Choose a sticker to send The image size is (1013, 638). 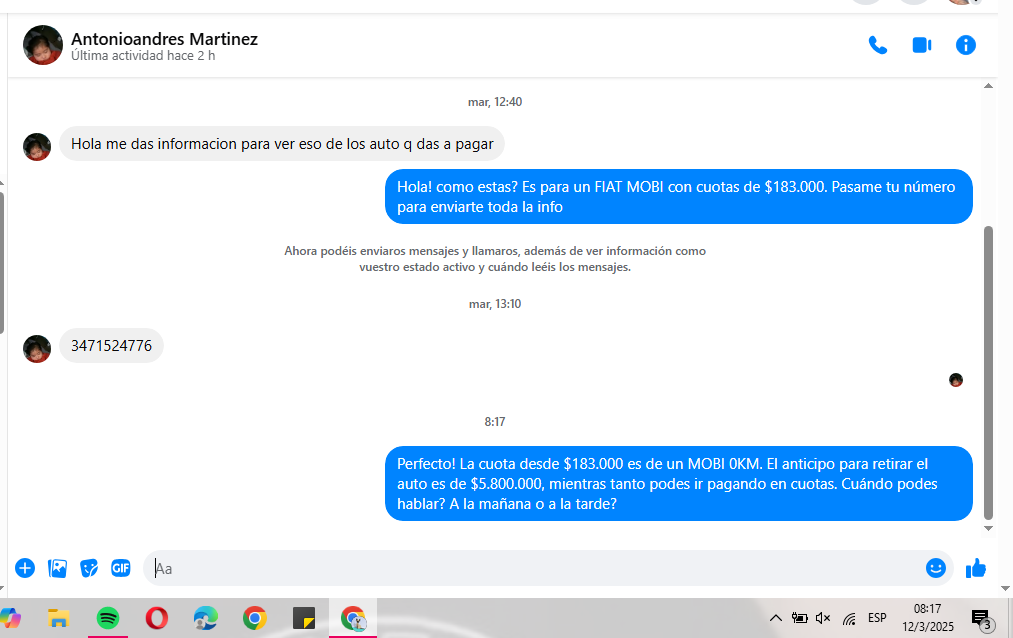click(x=89, y=568)
